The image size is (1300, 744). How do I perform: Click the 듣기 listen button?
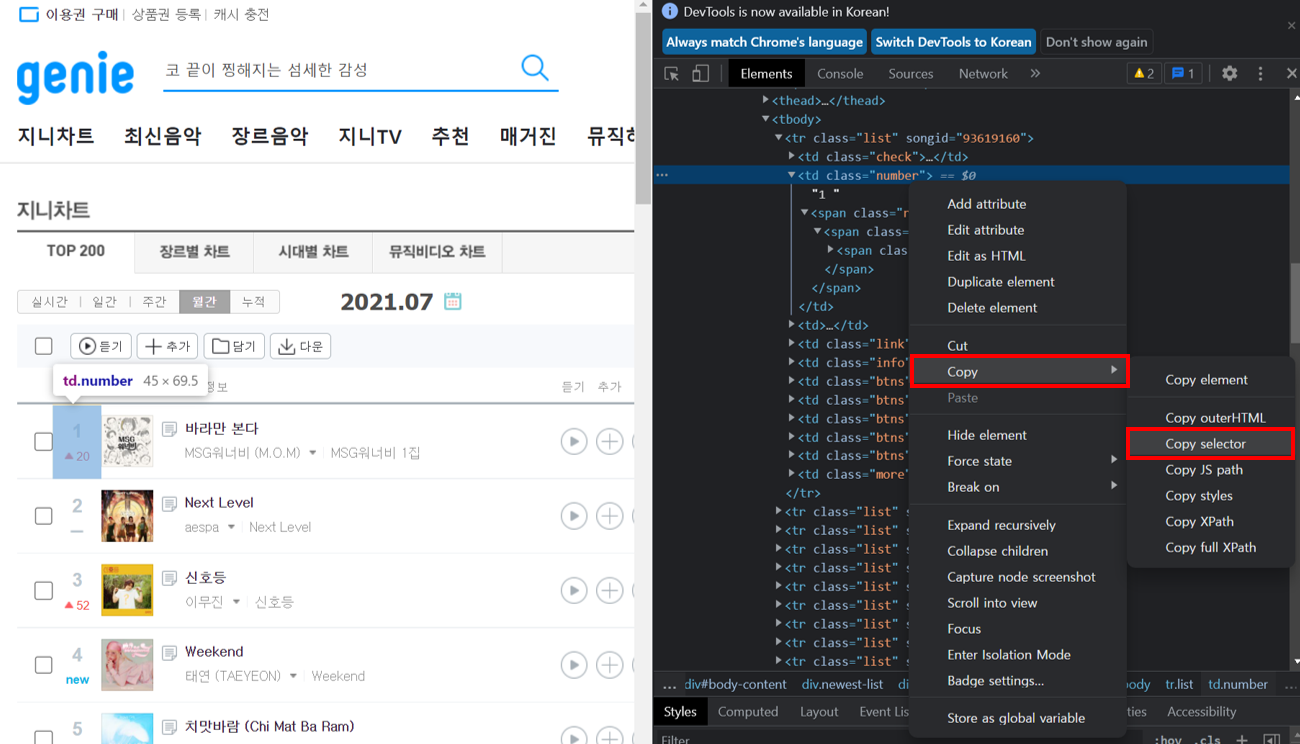[101, 346]
